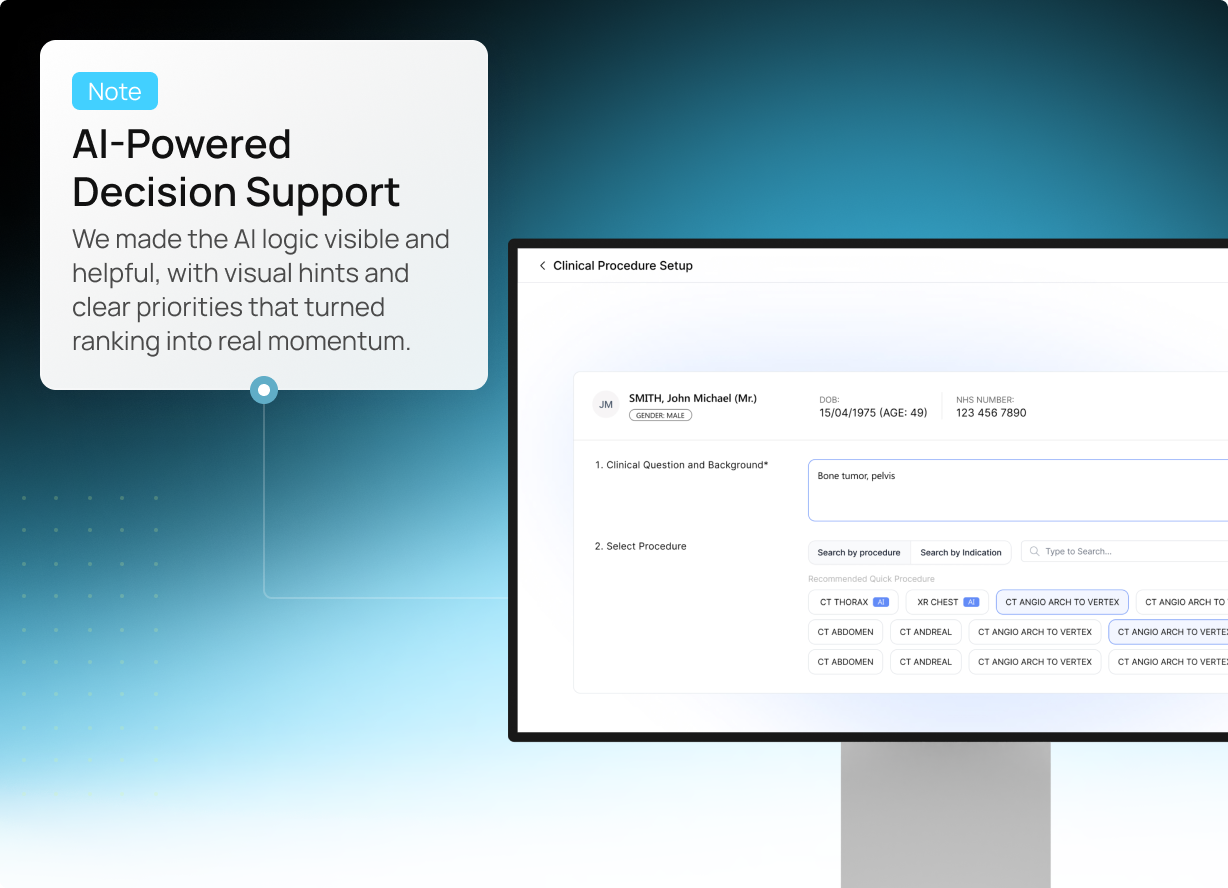Click the GENDER: MALE badge
This screenshot has height=888, width=1228.
tap(660, 415)
